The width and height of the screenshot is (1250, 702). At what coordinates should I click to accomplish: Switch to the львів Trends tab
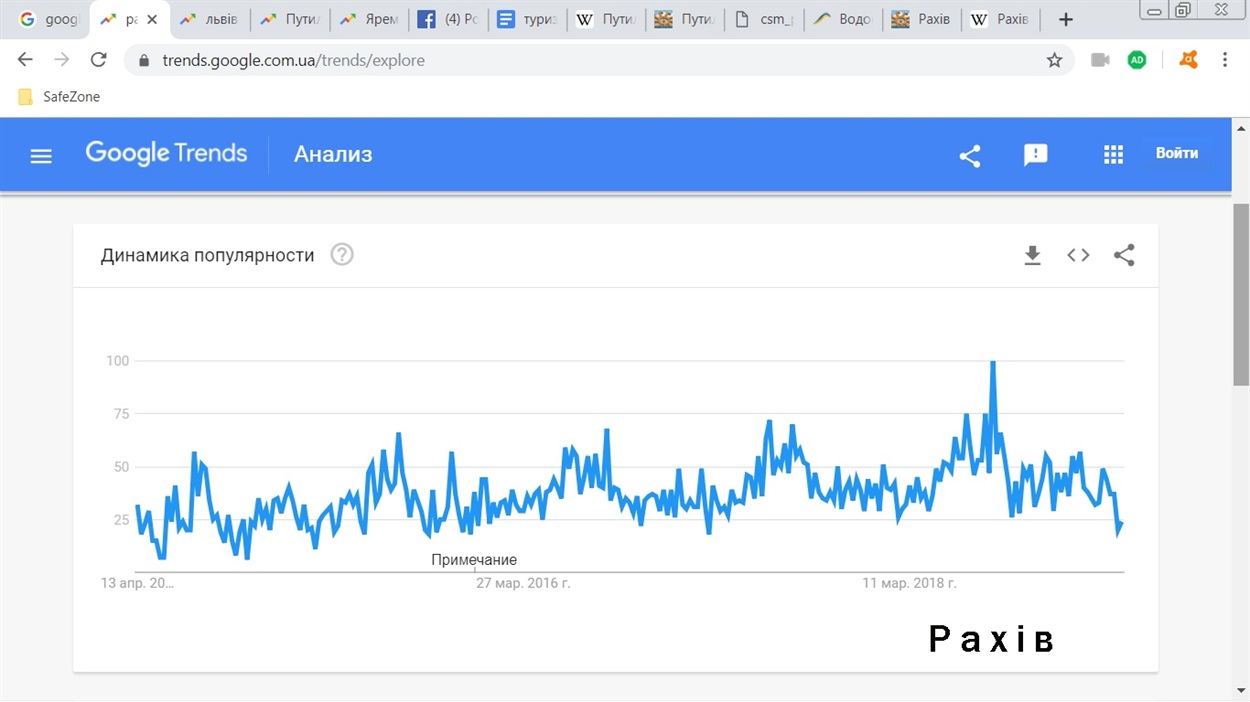(208, 19)
